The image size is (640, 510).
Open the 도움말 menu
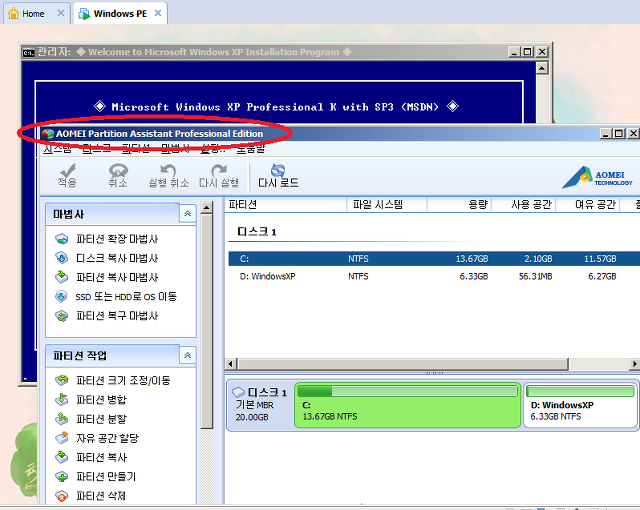[251, 149]
